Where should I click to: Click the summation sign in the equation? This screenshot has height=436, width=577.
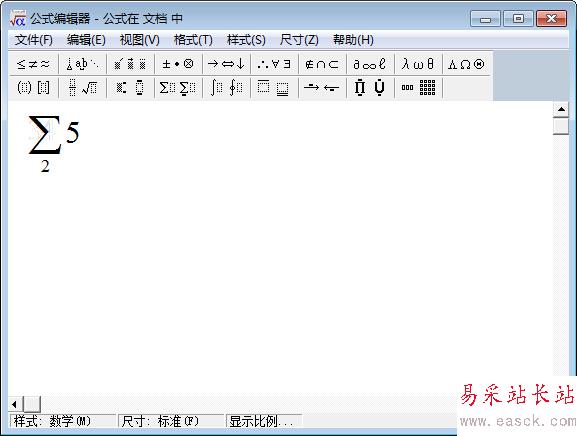45,135
